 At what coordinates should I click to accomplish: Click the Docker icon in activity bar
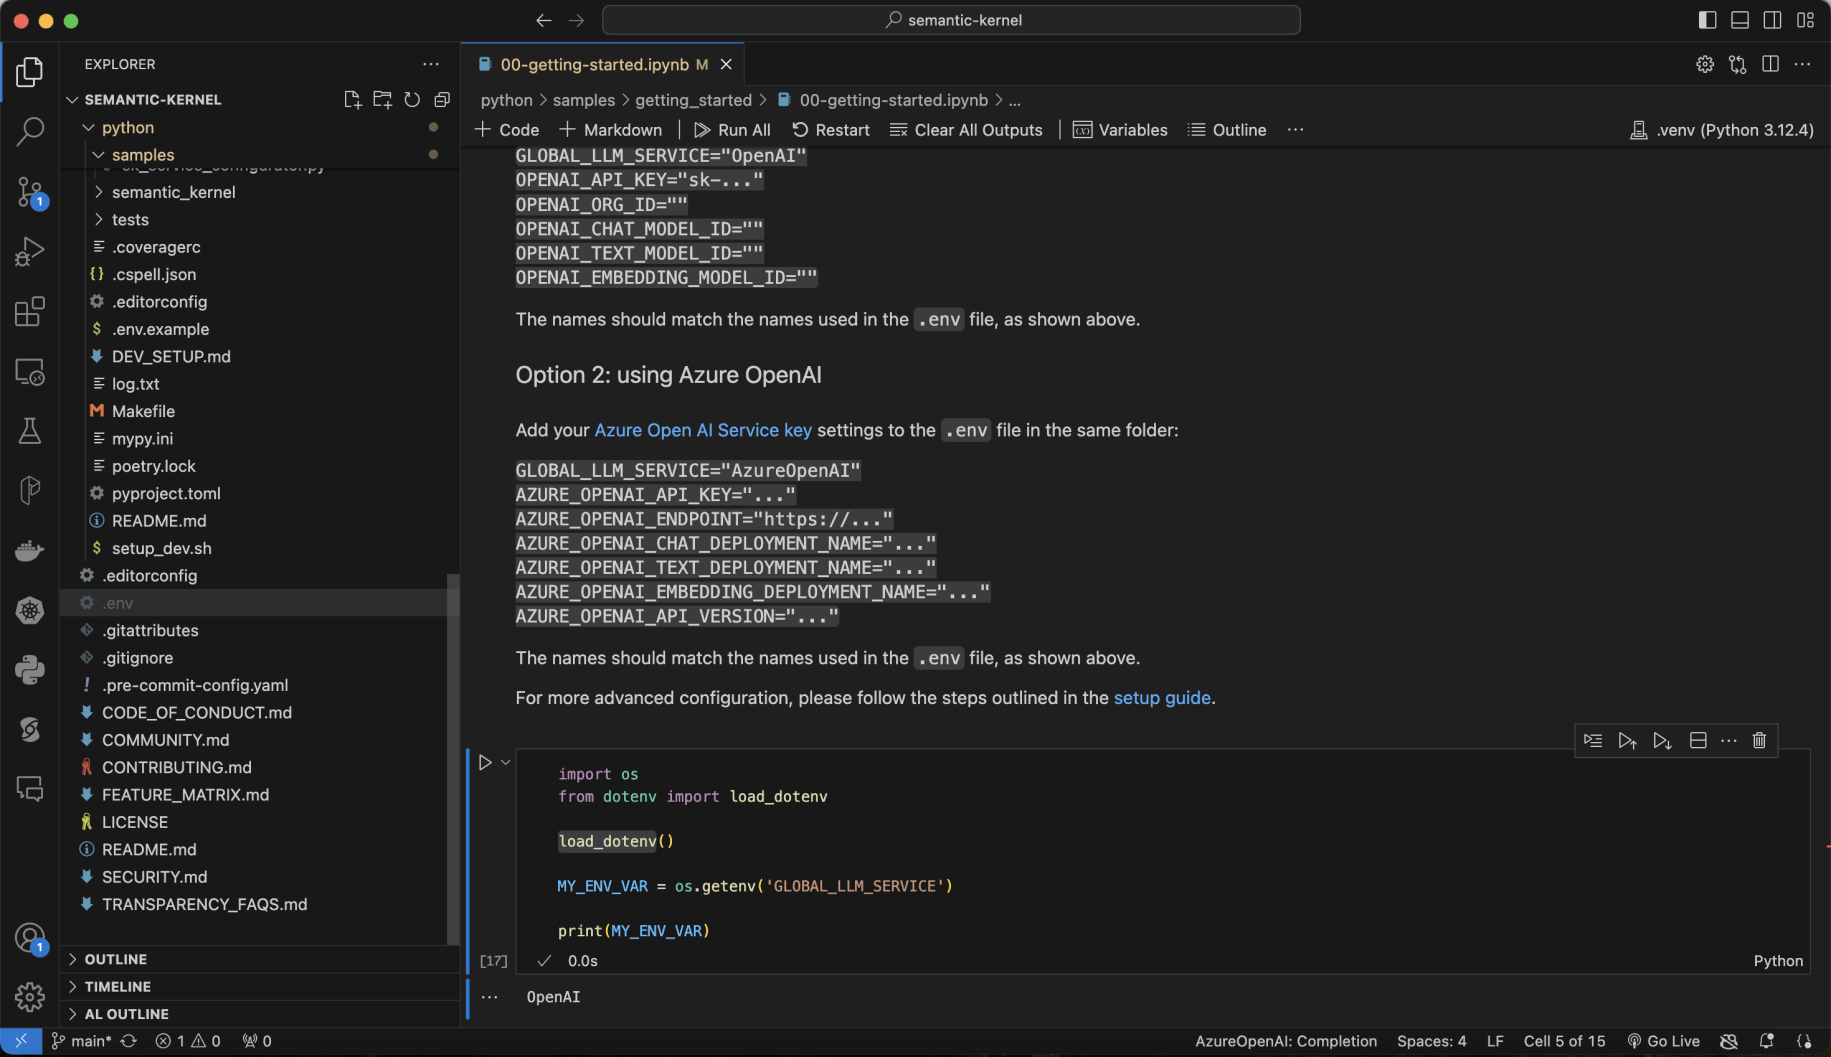30,551
